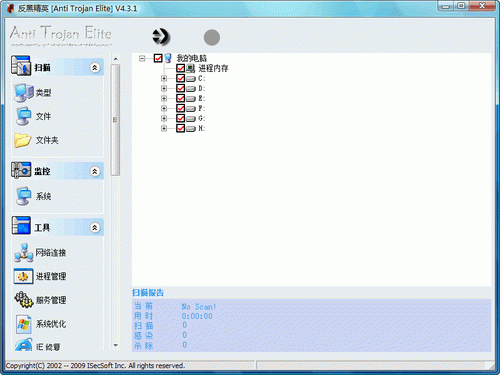Toggle the C: drive checkbox
Screen dimensions: 500x375
pos(181,78)
